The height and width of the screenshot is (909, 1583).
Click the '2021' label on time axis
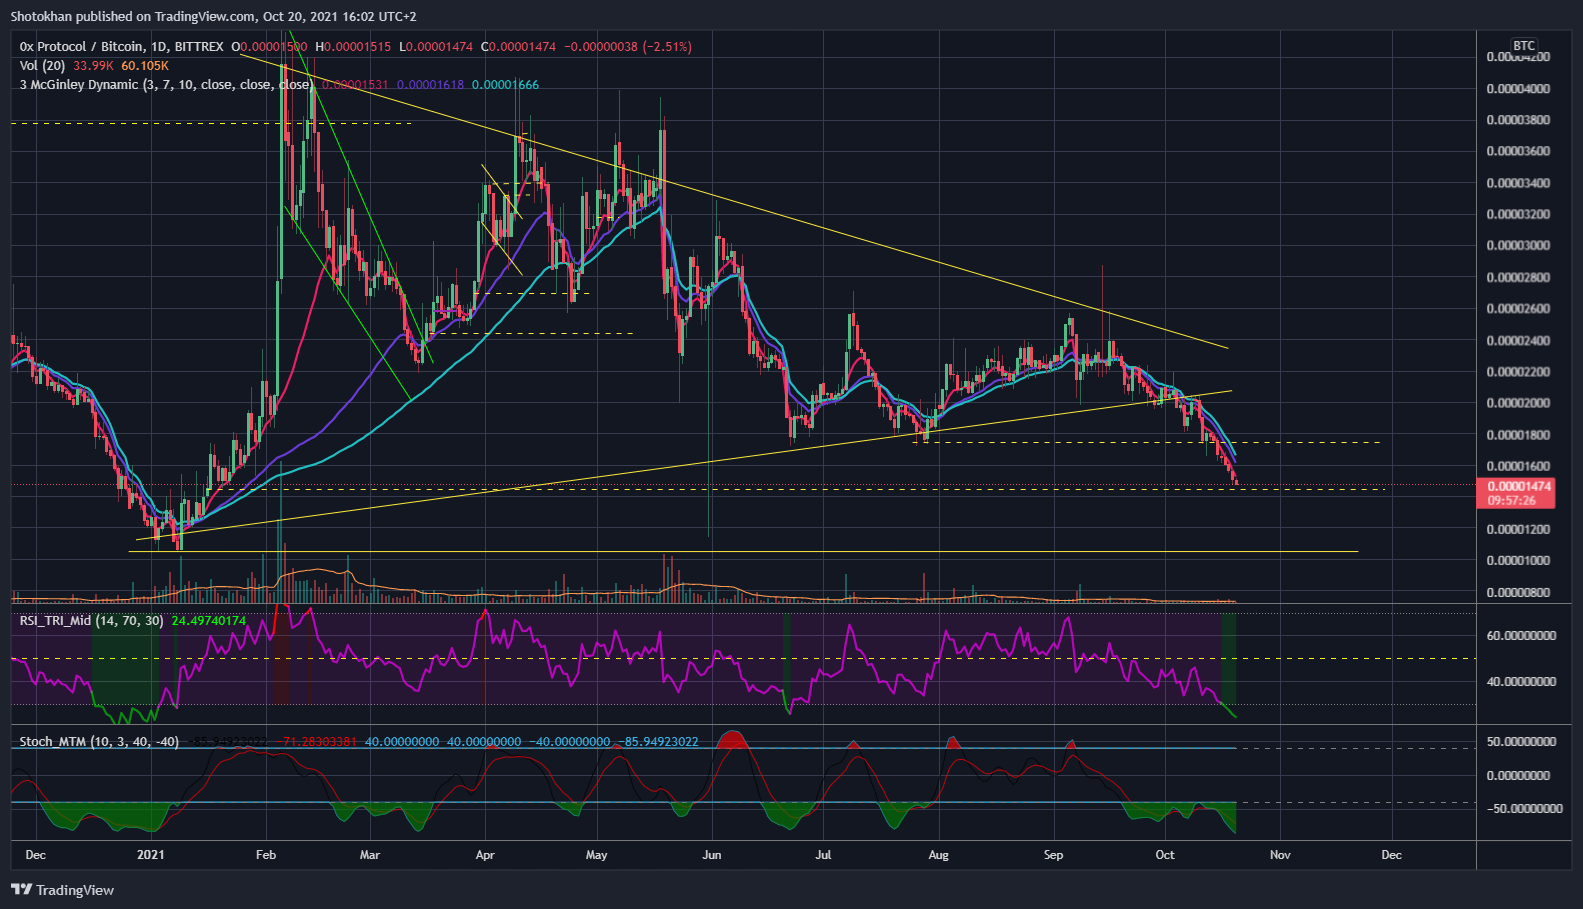pos(150,855)
